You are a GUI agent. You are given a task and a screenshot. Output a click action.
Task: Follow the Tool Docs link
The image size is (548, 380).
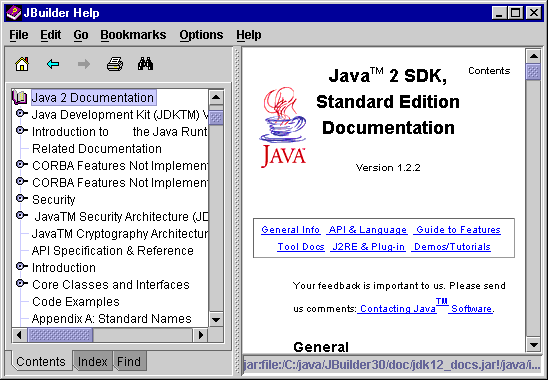coord(301,247)
